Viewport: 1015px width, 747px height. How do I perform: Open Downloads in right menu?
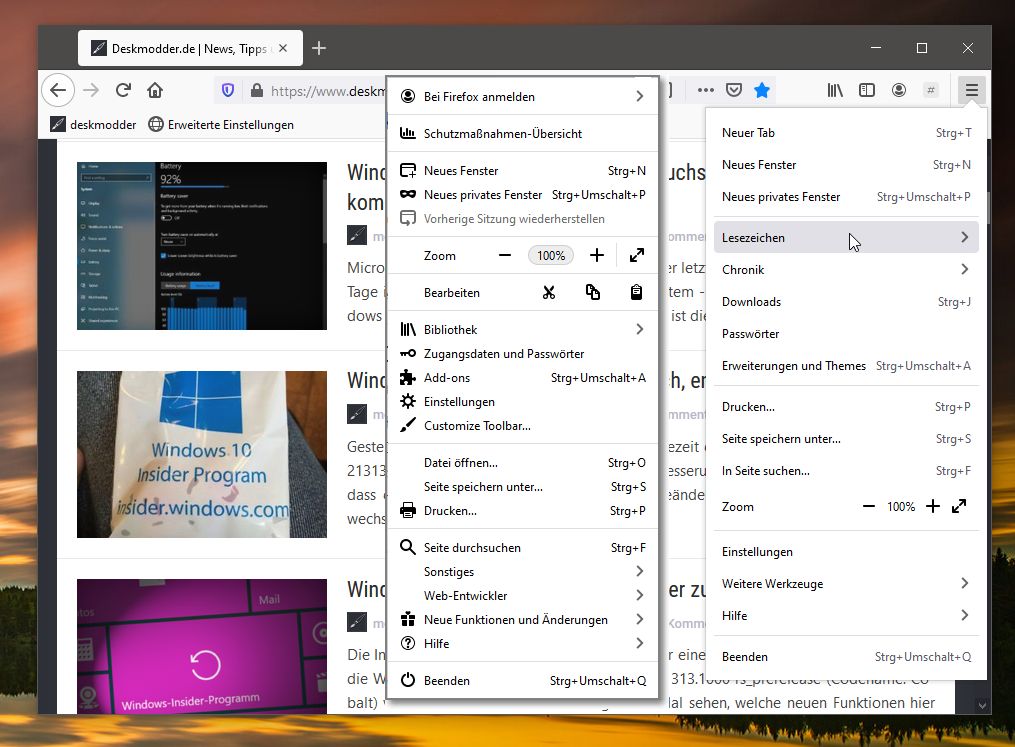click(x=846, y=302)
